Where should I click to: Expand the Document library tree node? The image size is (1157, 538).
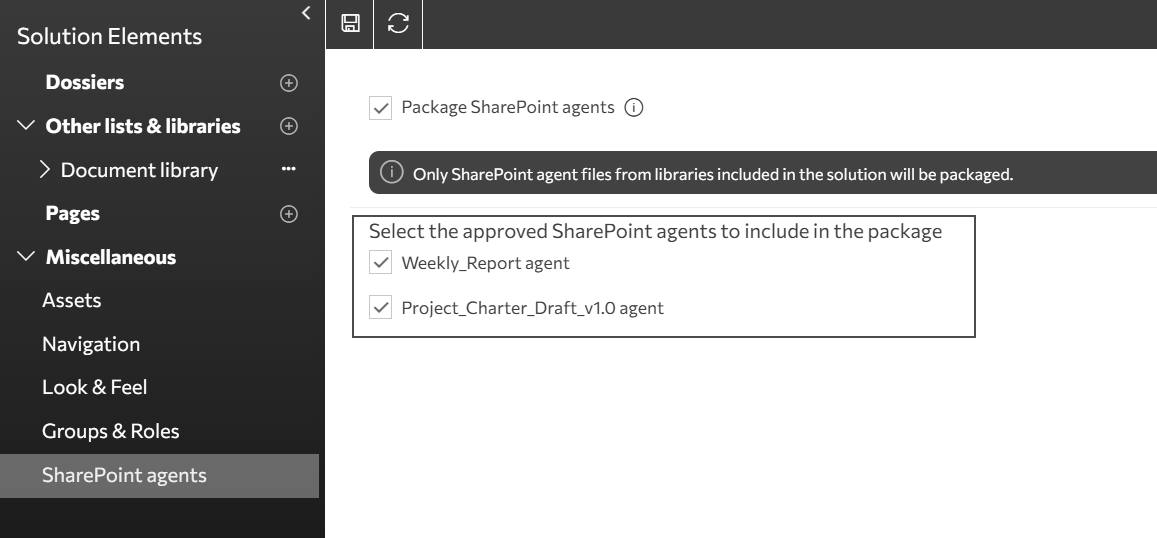(x=44, y=170)
